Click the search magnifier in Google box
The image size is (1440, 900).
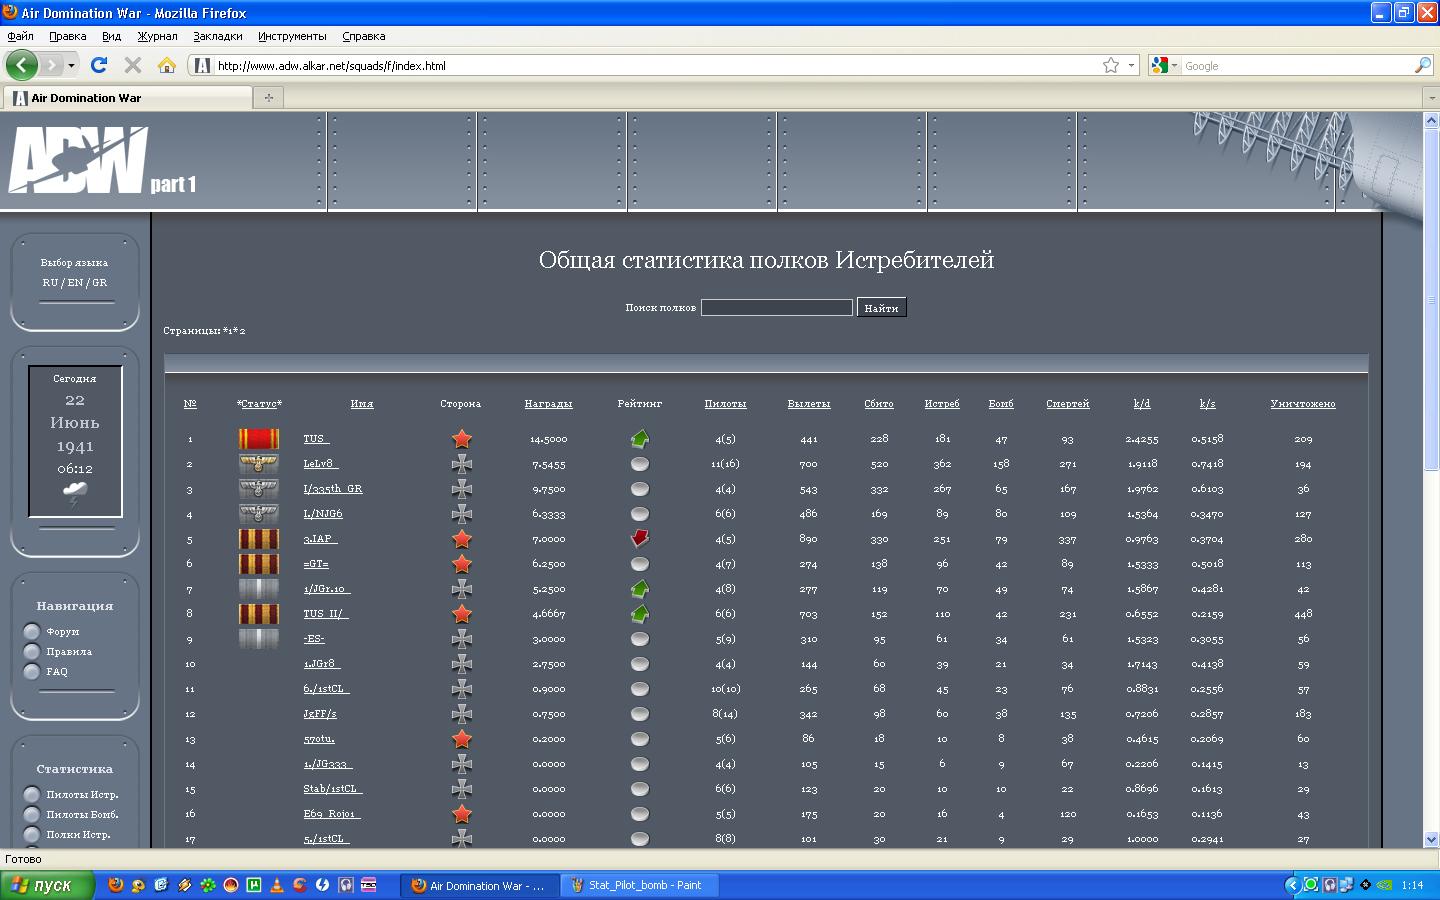click(1422, 65)
